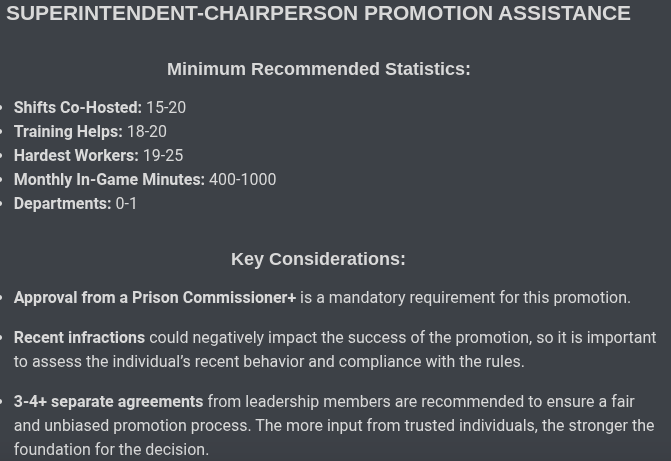This screenshot has height=461, width=671.
Task: Select the bold Approval from a Prison Commissioner+ text
Action: coord(155,297)
